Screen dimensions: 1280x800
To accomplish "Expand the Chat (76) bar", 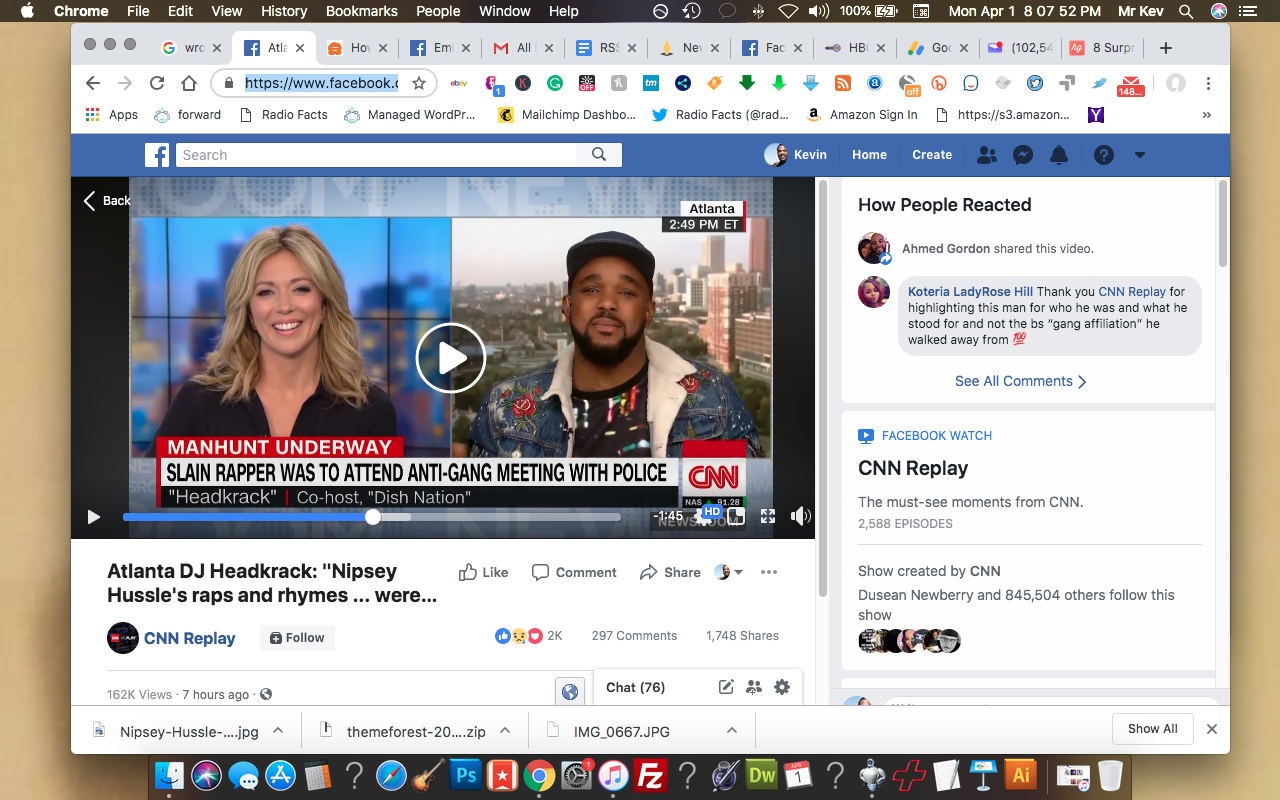I will [636, 687].
